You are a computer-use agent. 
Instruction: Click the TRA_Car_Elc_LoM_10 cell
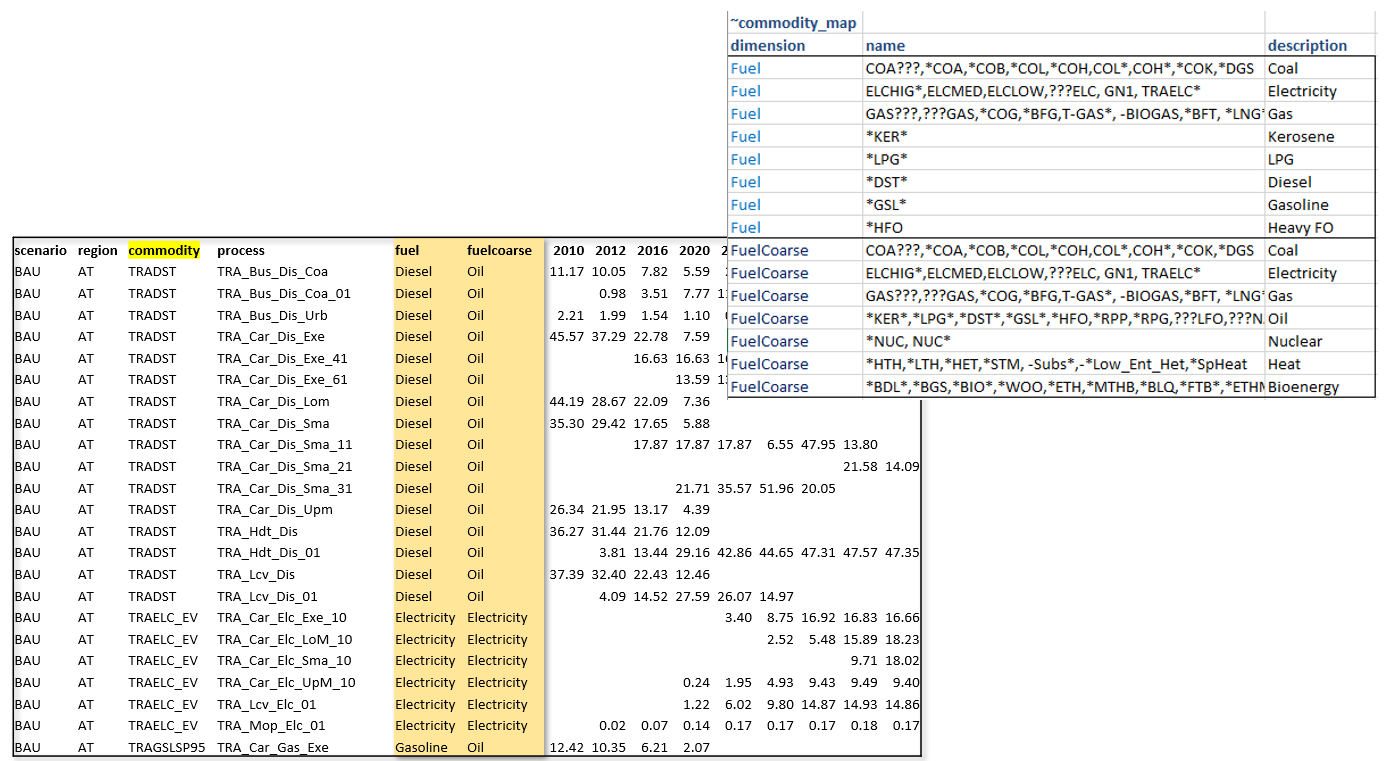284,639
